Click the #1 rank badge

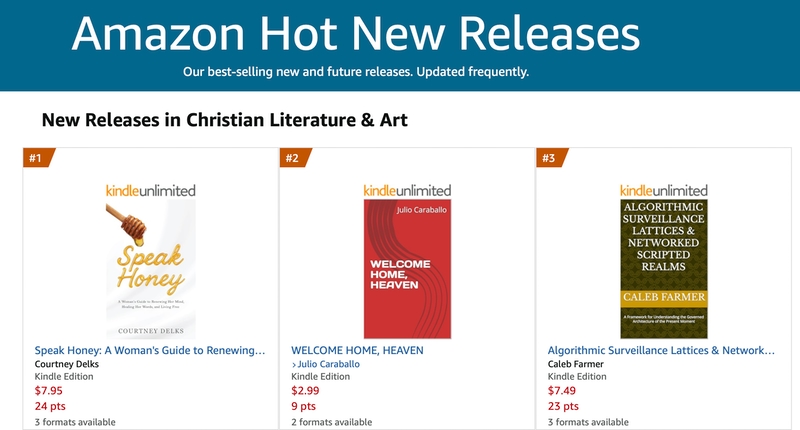pos(37,158)
